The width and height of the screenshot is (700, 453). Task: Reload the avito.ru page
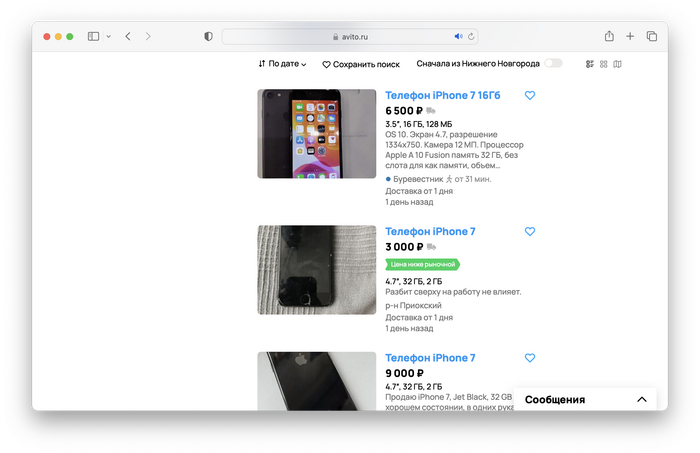click(x=471, y=37)
